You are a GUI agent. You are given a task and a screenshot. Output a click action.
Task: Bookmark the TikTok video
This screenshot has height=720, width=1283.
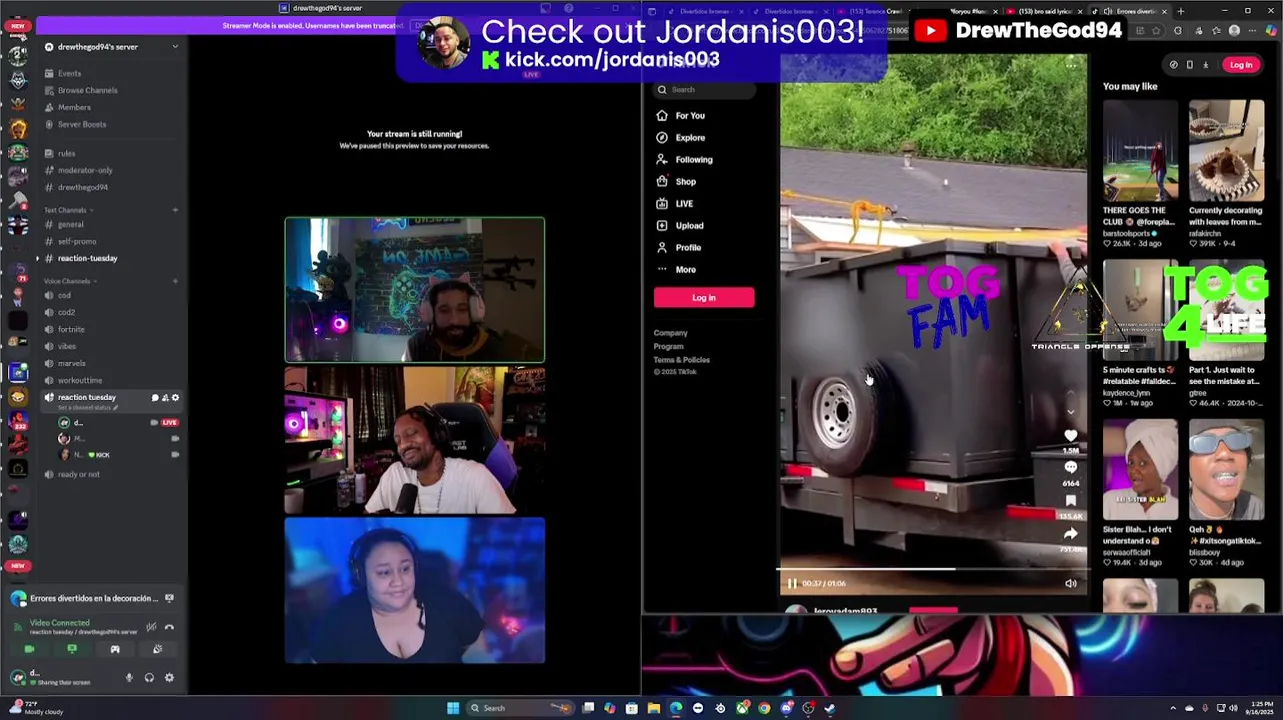coord(1071,501)
